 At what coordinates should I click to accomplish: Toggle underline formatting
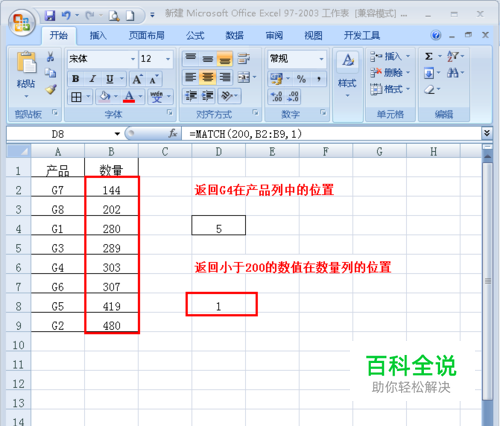pos(109,79)
